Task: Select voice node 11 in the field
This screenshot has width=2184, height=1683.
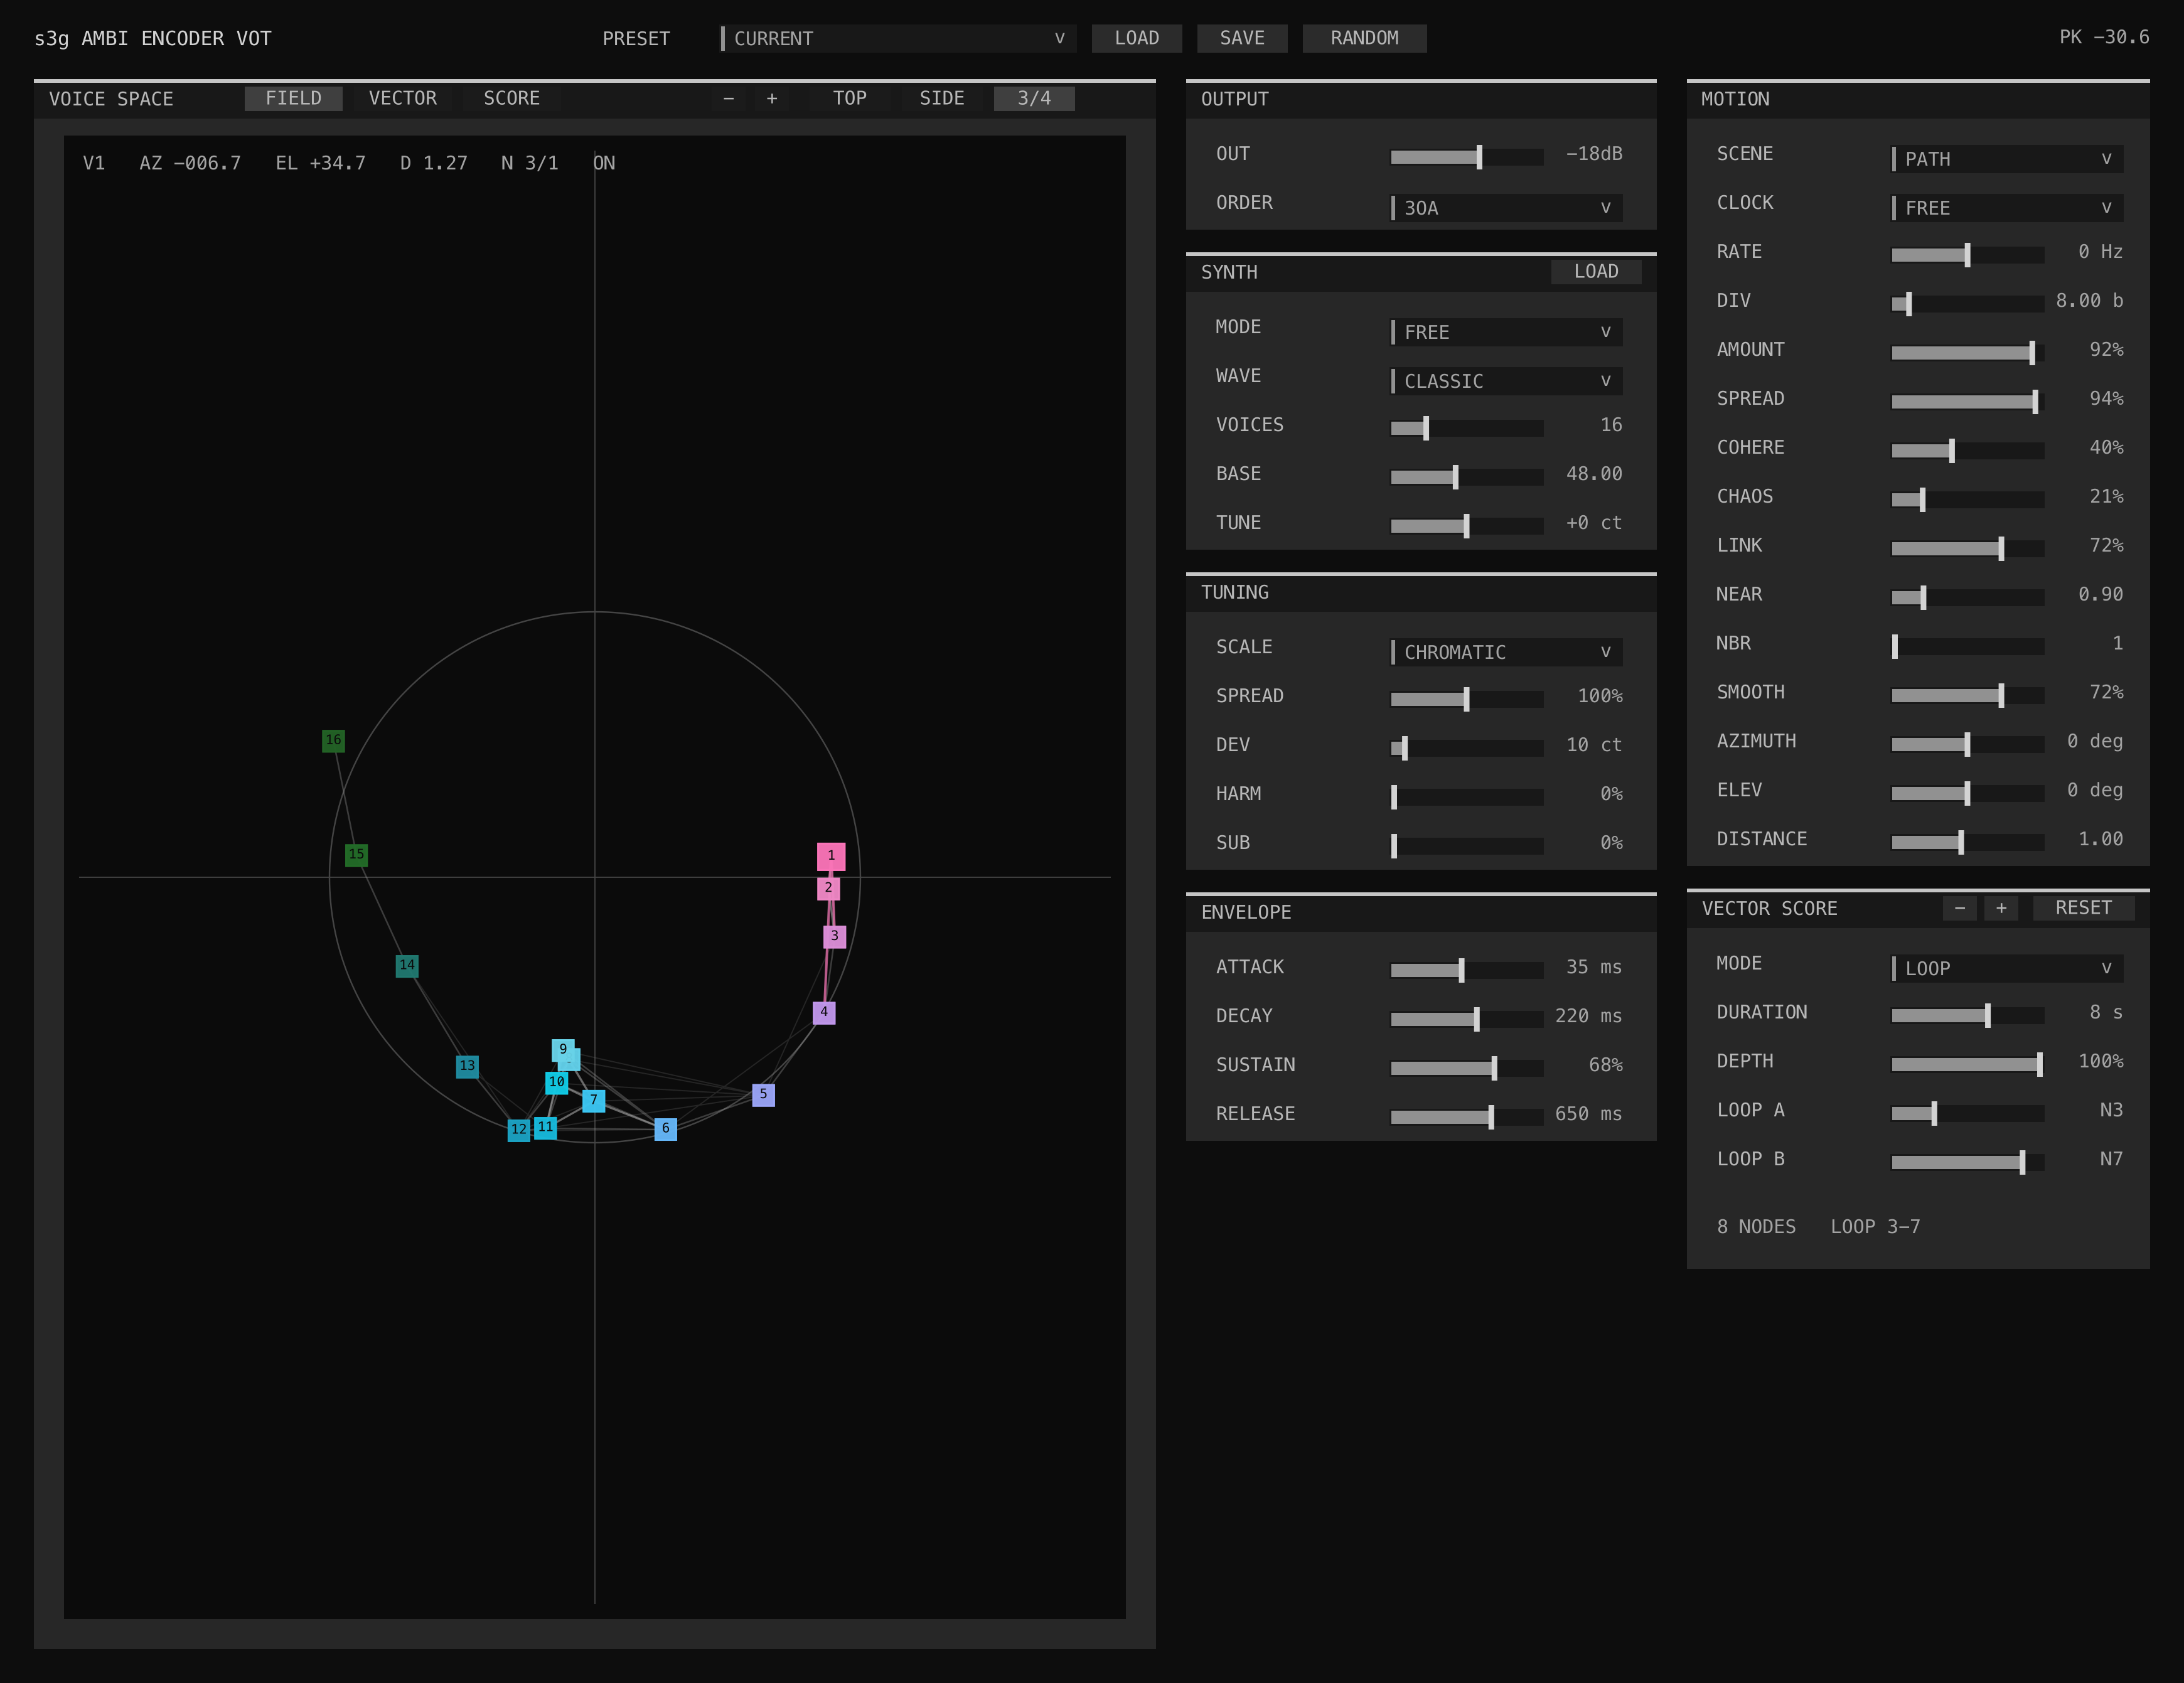Action: pyautogui.click(x=545, y=1127)
